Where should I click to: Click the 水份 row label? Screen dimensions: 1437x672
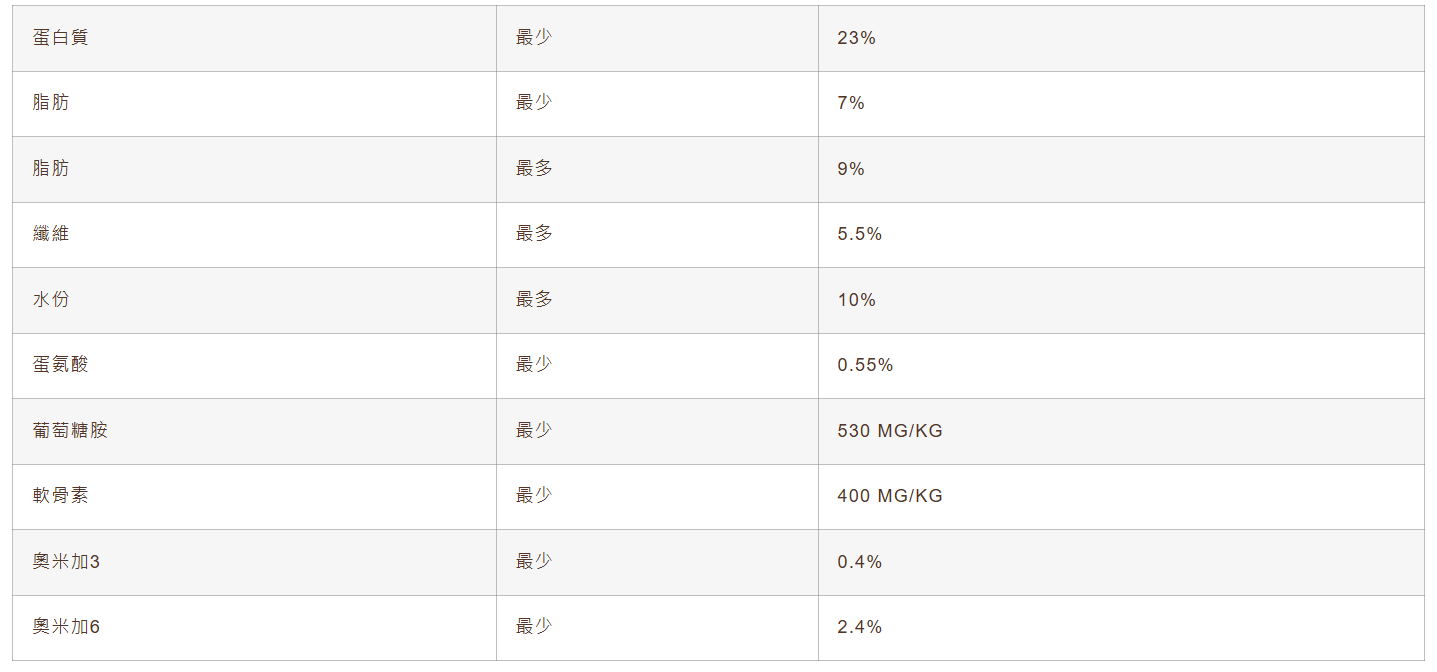pos(51,299)
